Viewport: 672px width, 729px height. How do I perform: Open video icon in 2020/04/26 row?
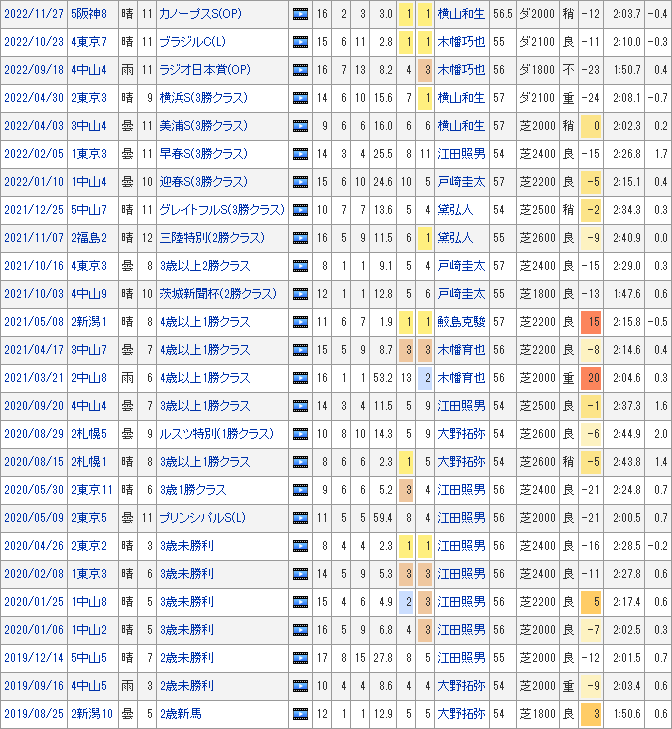(x=300, y=546)
